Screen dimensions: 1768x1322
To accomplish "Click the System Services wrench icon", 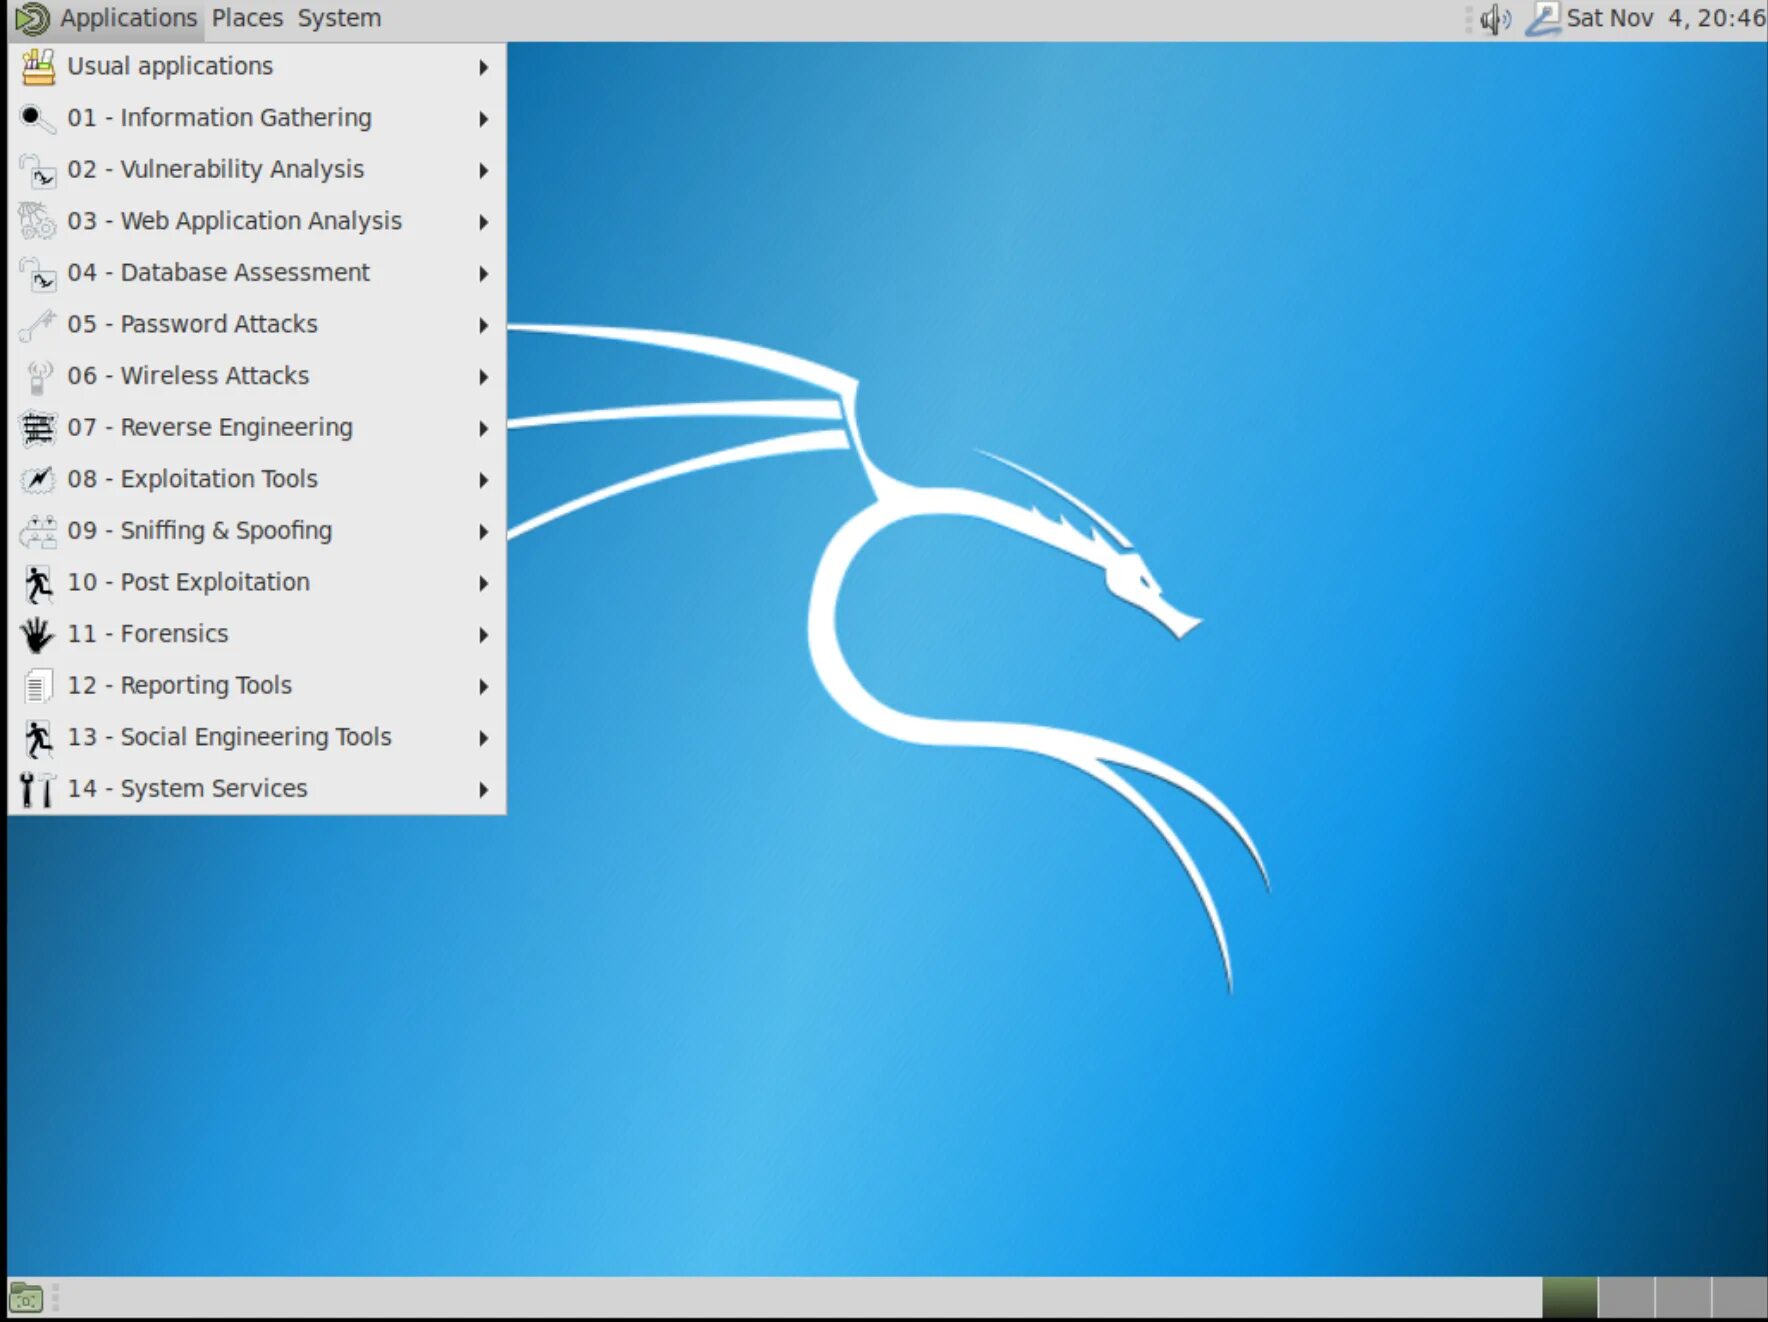I will (x=38, y=790).
